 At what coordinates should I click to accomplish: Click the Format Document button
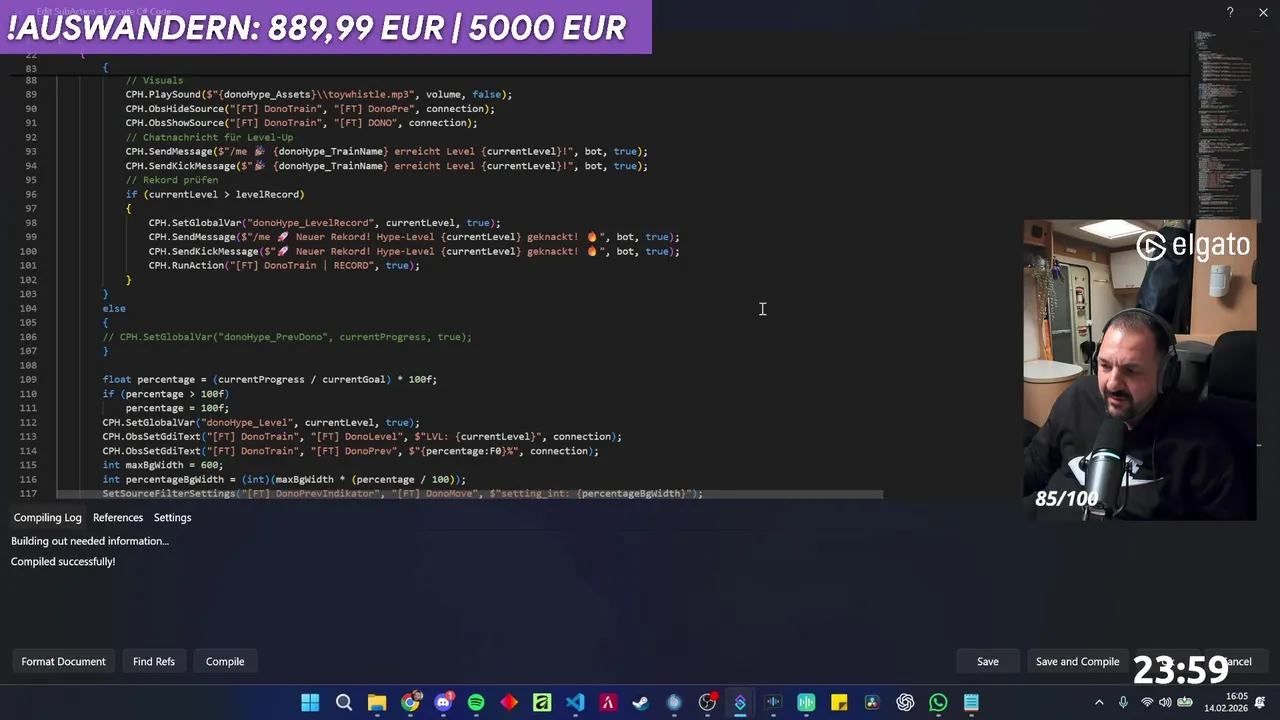pos(63,661)
